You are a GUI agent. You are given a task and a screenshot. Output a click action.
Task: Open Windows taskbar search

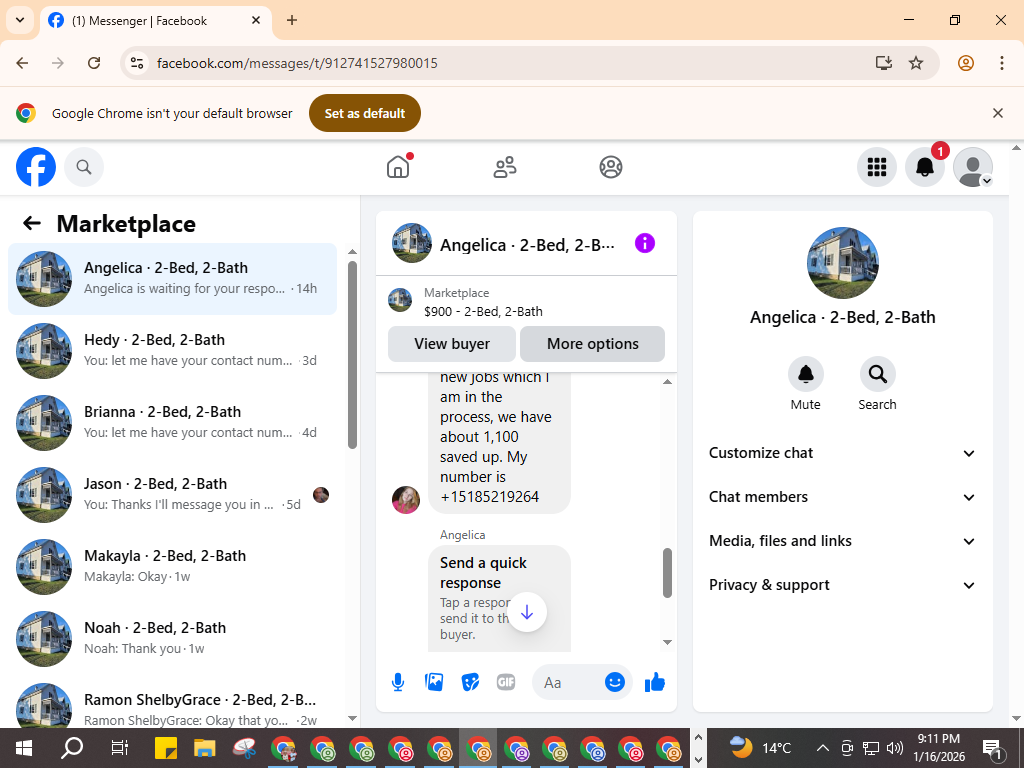point(72,748)
